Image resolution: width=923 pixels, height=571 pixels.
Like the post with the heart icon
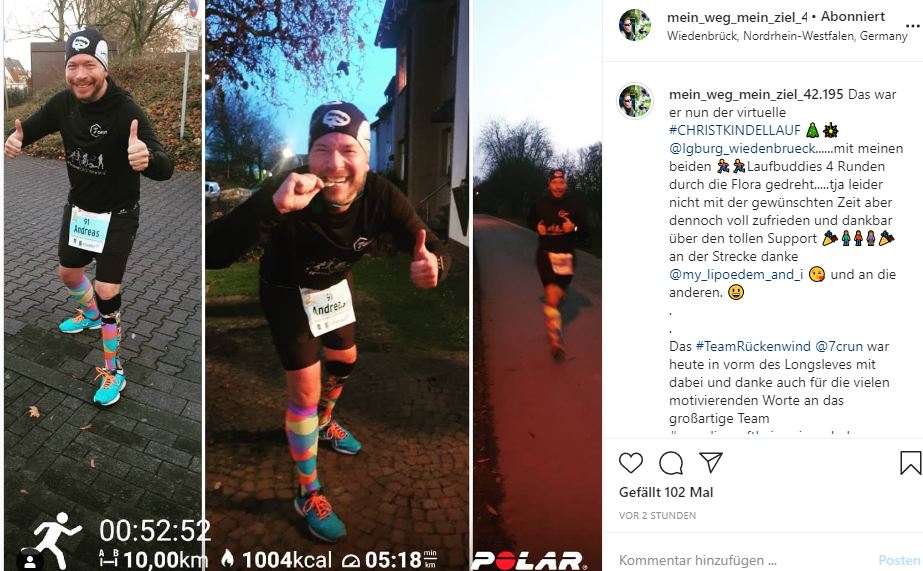(x=630, y=463)
